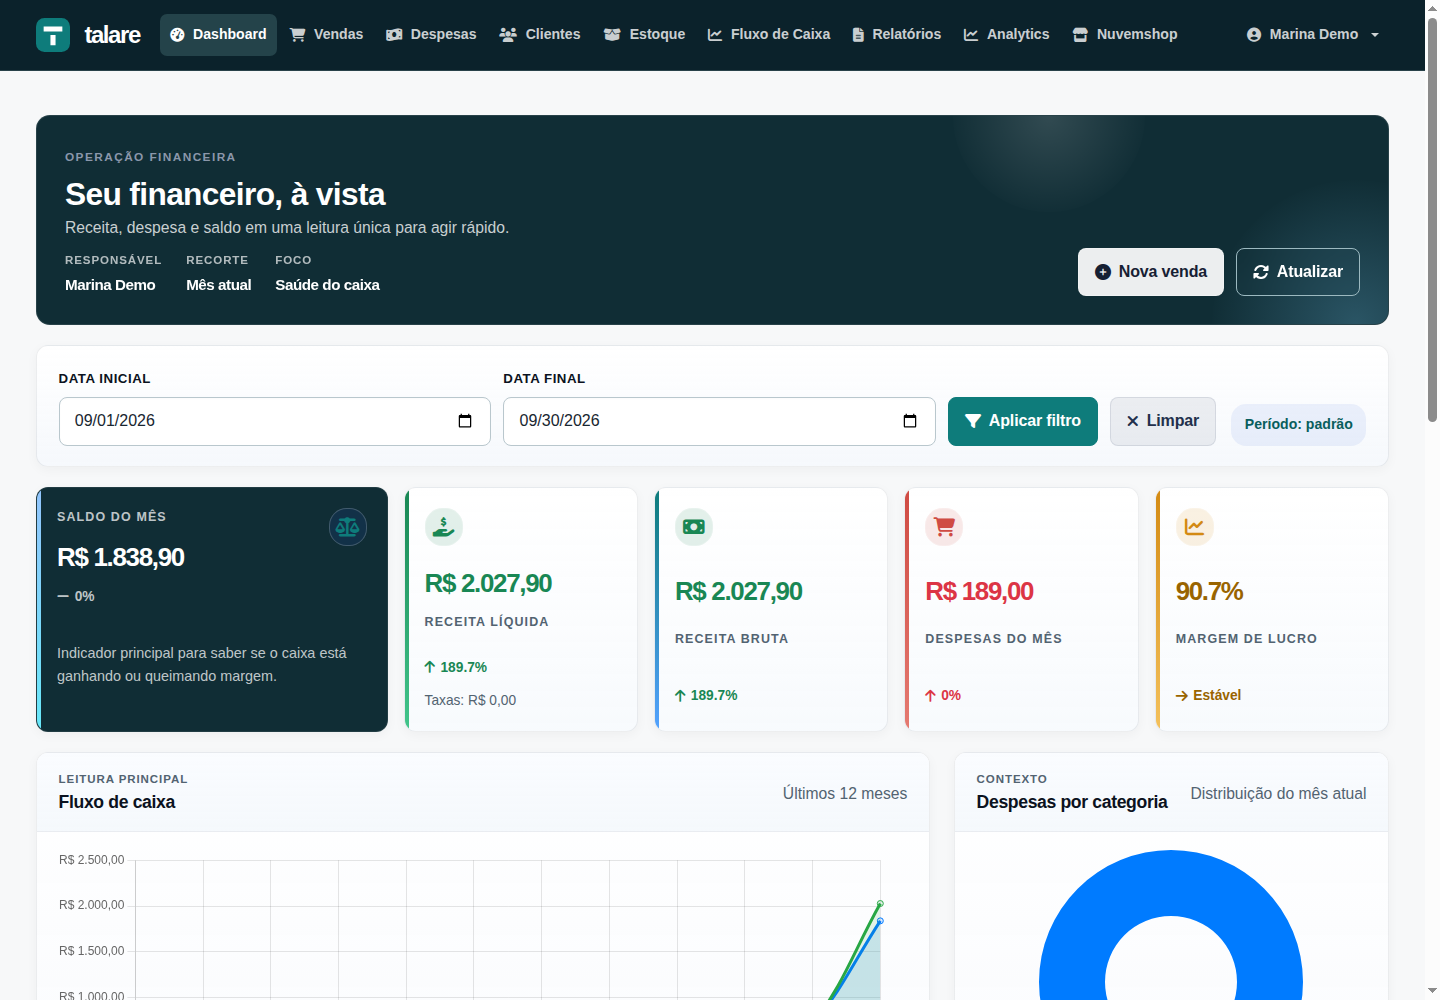Clear filters with the Limpar button
The image size is (1440, 1000).
pos(1163,421)
